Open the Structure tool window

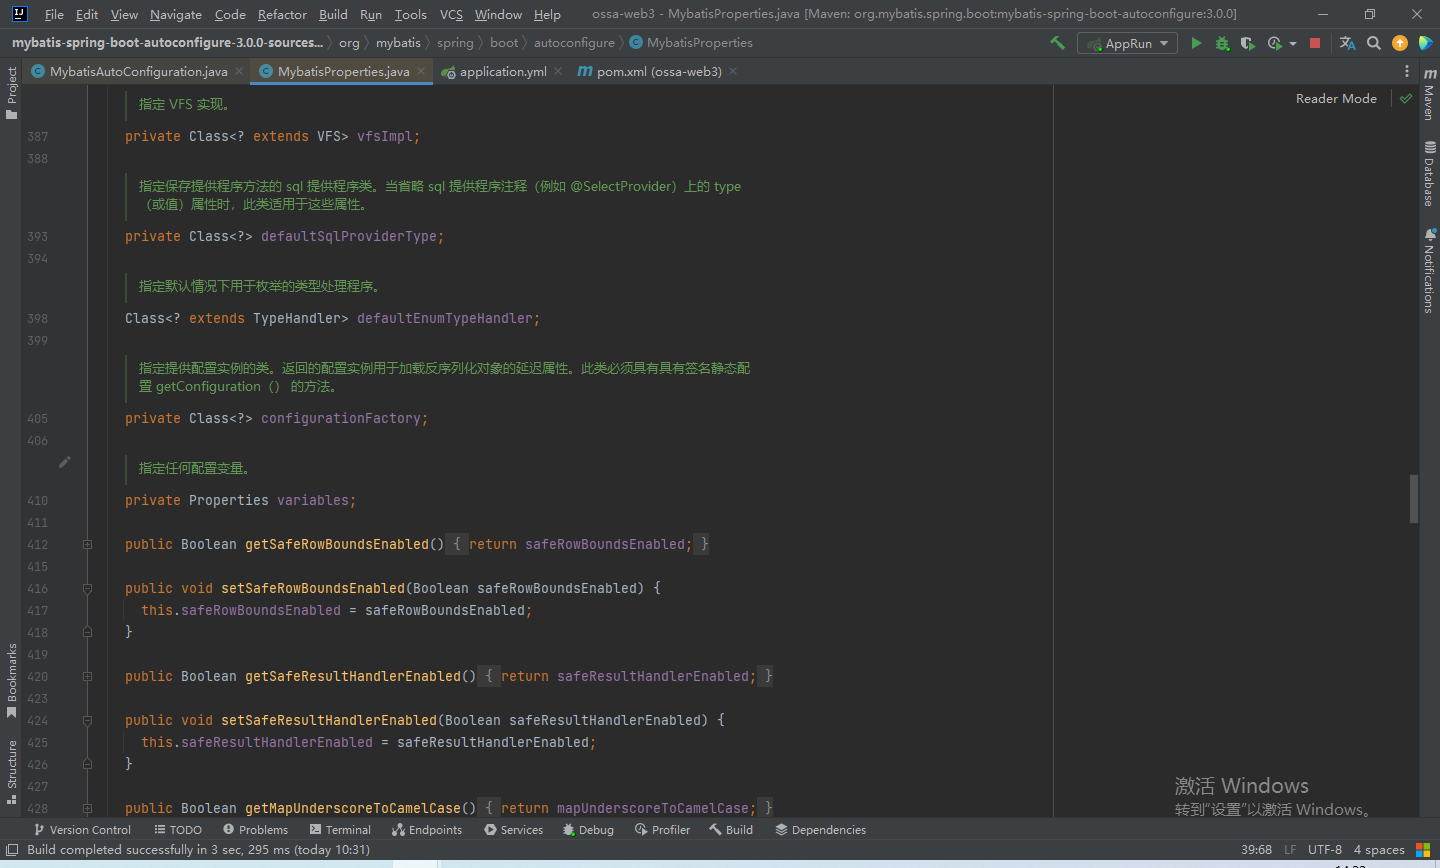tap(11, 772)
